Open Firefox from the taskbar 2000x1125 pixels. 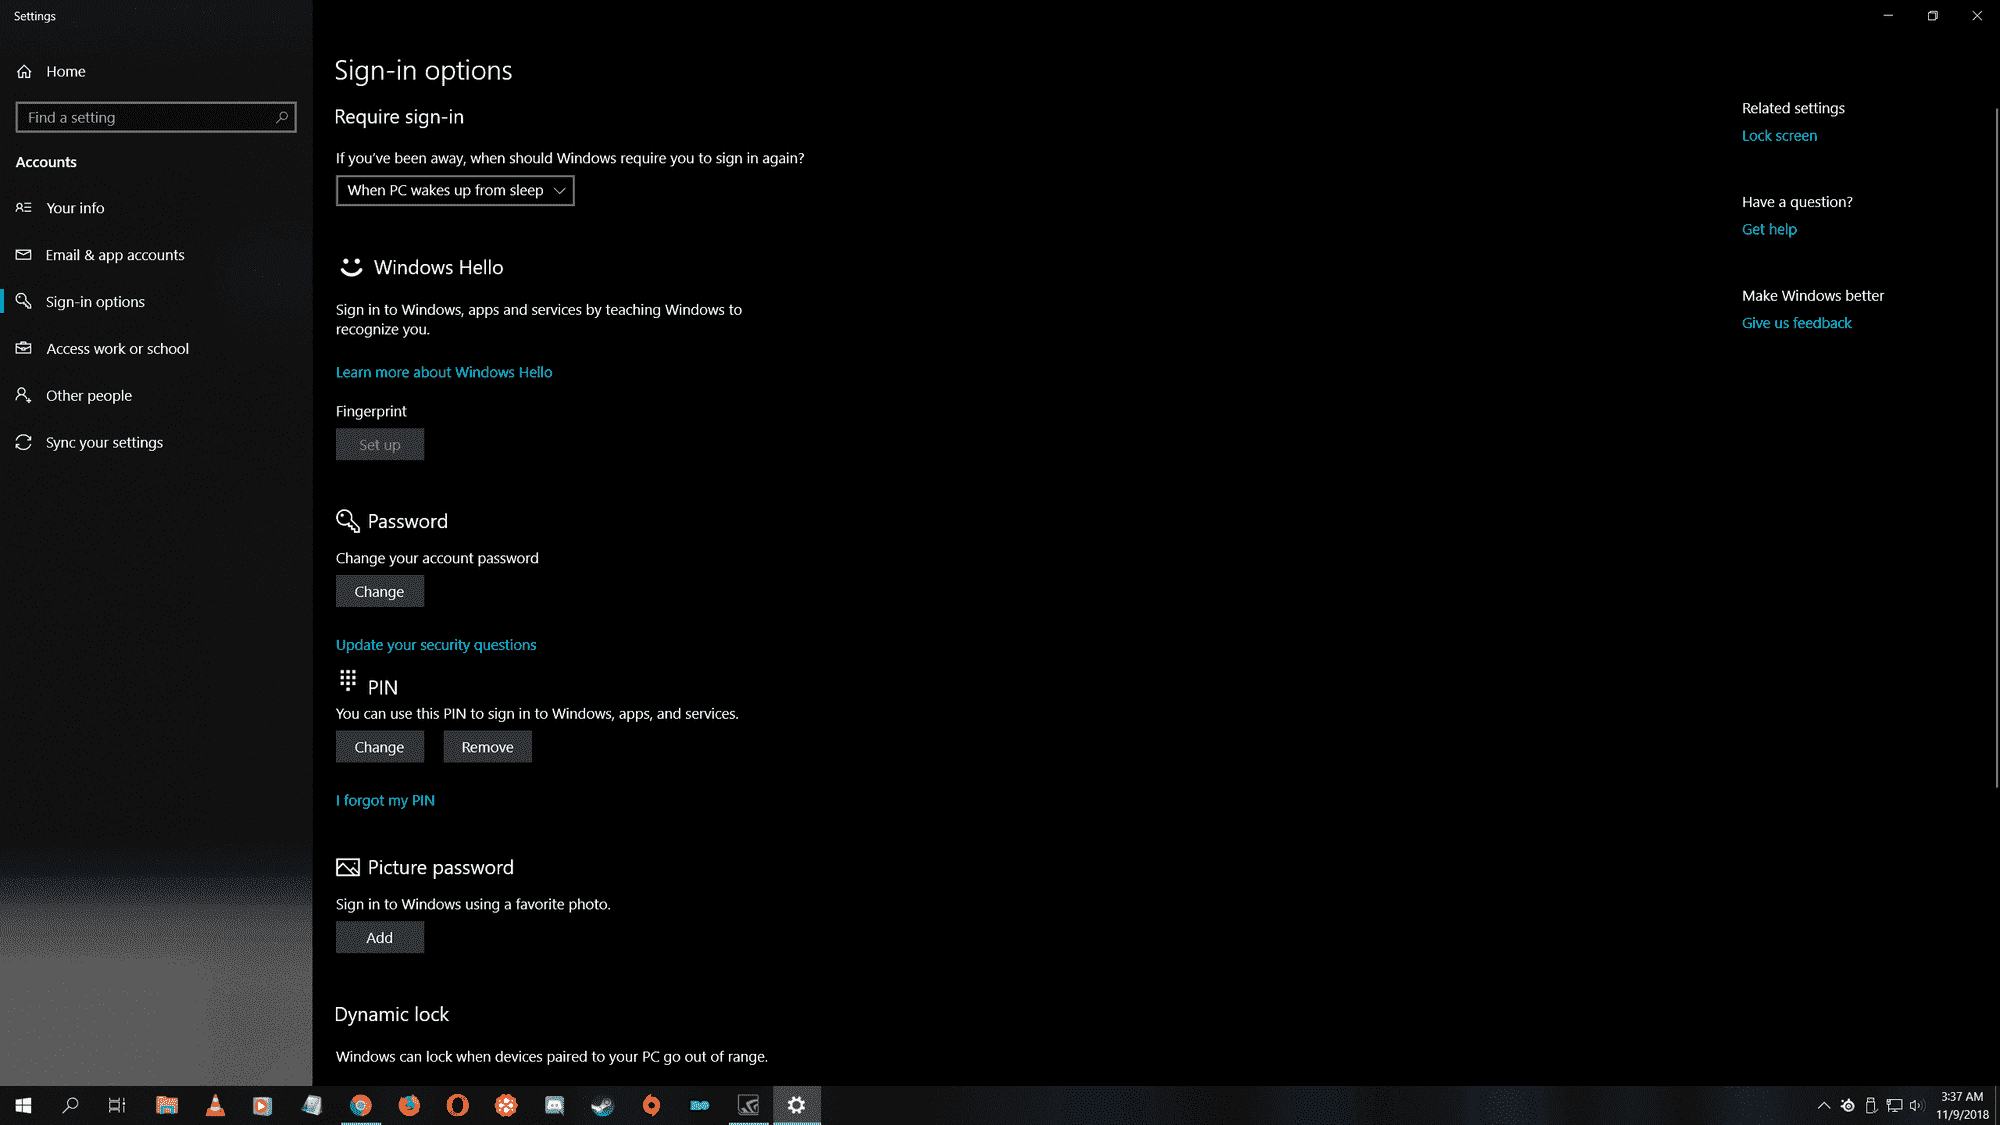pos(409,1105)
